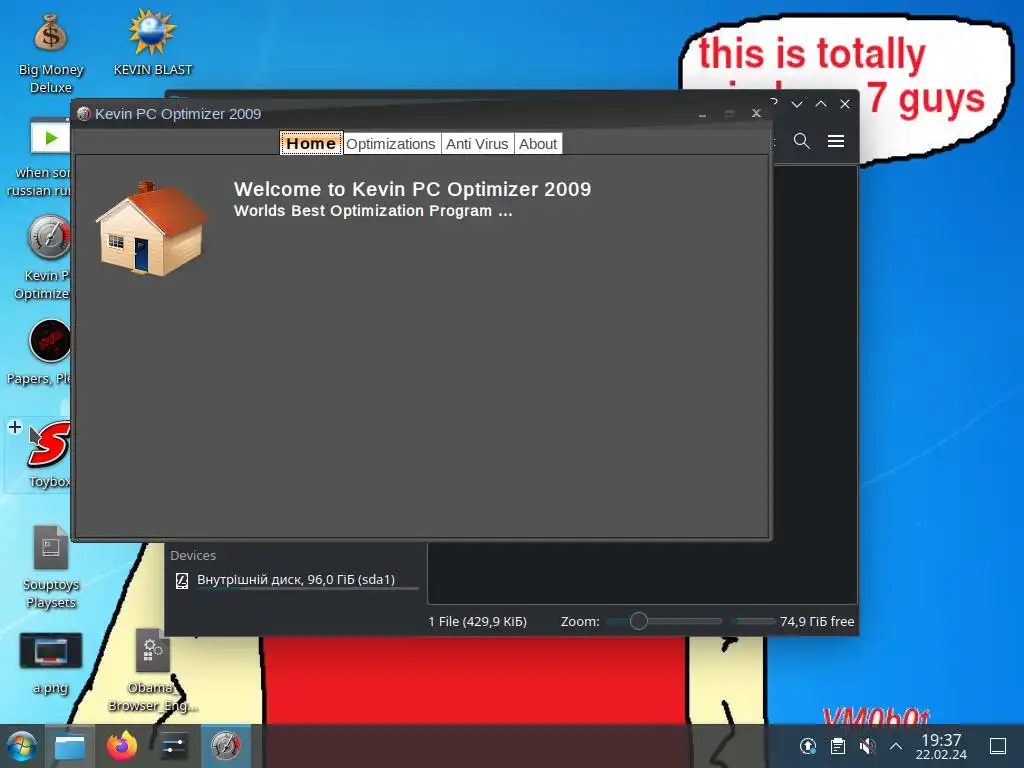Open Big Money Deluxe desktop icon

pyautogui.click(x=51, y=54)
